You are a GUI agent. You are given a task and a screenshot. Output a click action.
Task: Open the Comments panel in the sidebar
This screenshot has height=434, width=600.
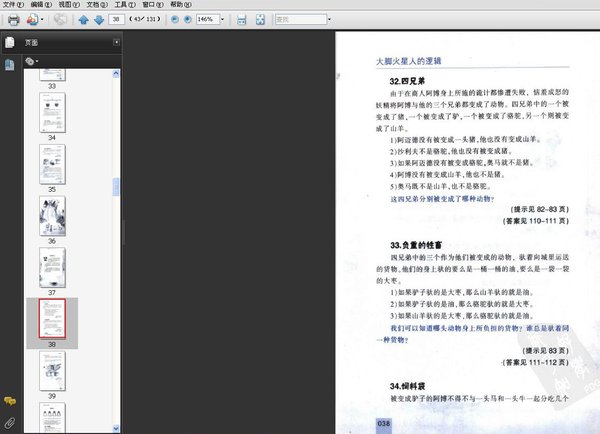(9, 401)
